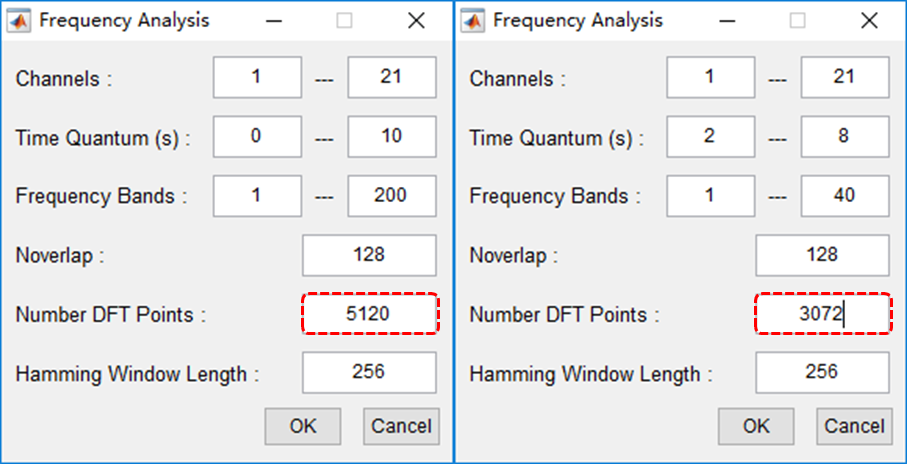Focus right dialog Number DFT Points field (3072)
The width and height of the screenshot is (907, 464).
tap(822, 314)
